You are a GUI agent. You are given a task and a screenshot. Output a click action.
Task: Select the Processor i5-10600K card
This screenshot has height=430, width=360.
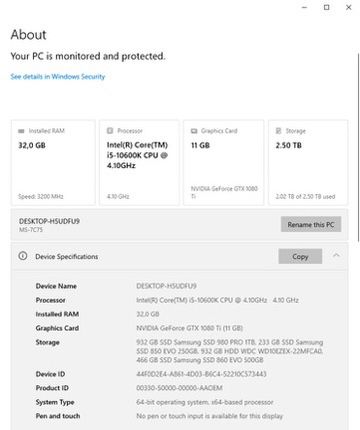[x=139, y=163]
